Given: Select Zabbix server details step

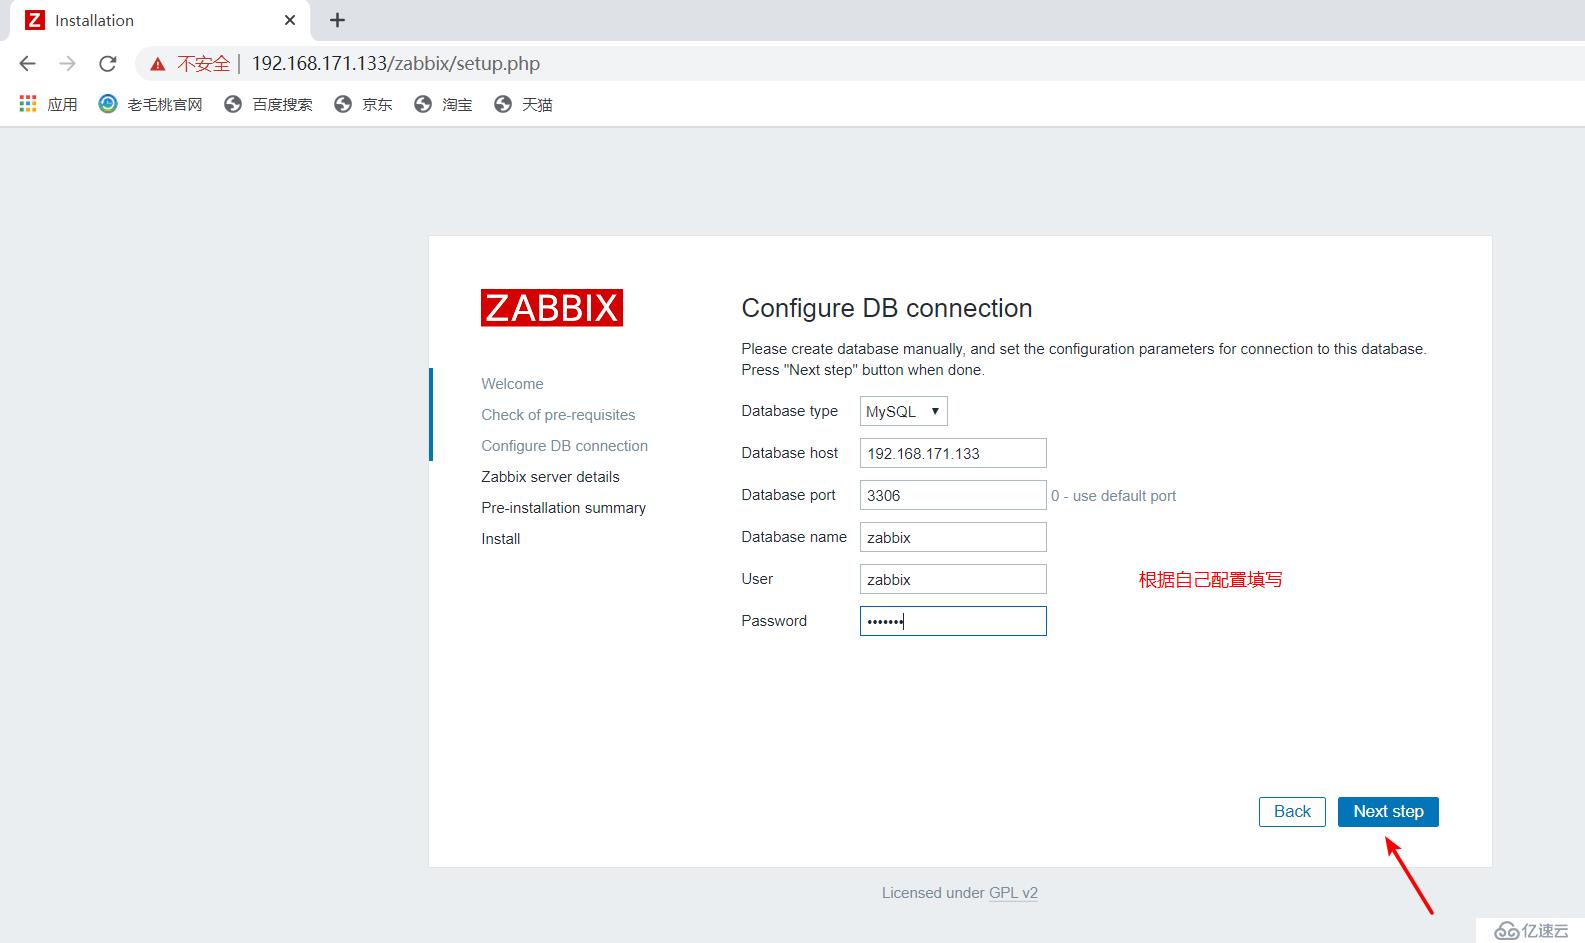Looking at the screenshot, I should (550, 477).
